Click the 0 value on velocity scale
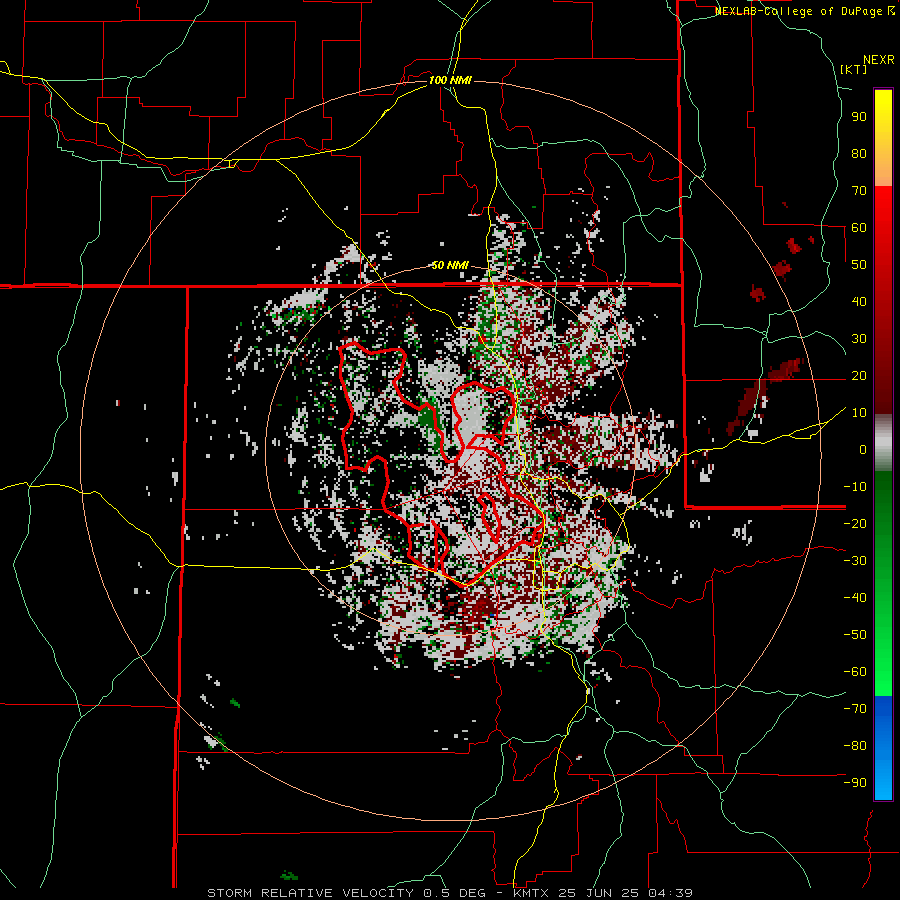The height and width of the screenshot is (900, 900). (863, 449)
